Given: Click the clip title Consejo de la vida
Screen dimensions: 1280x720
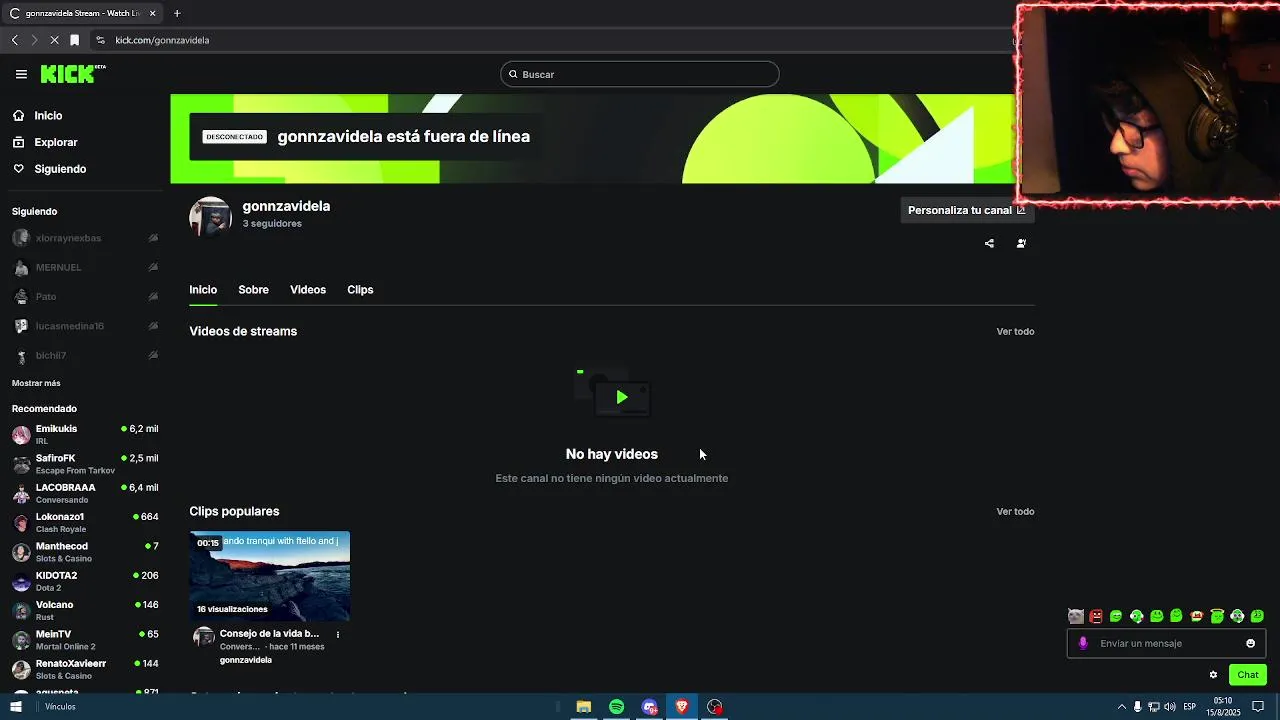Looking at the screenshot, I should click(269, 633).
